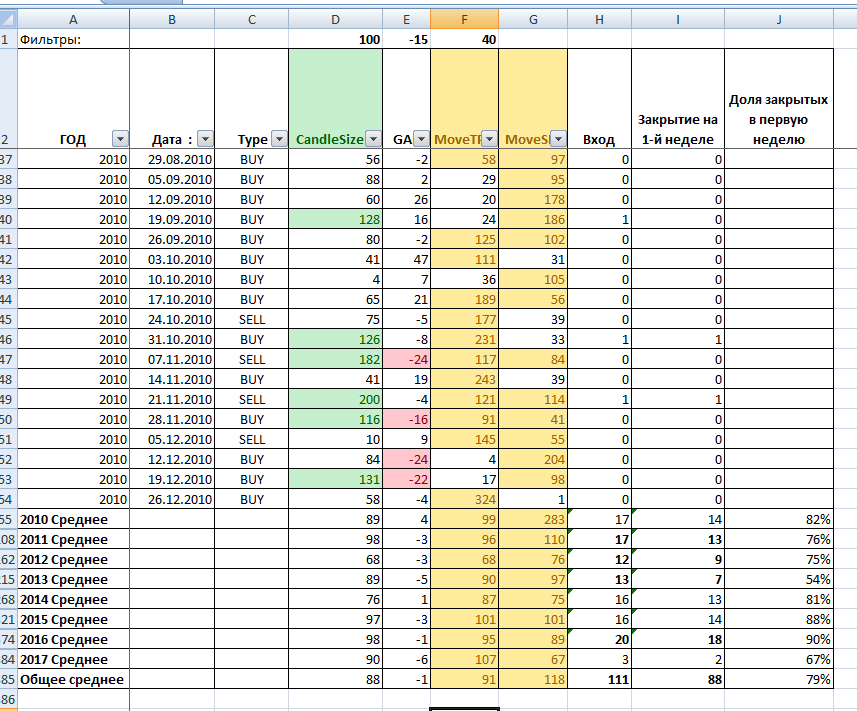This screenshot has width=857, height=711.
Task: Select date cell 07.11.2010
Action: tap(172, 360)
